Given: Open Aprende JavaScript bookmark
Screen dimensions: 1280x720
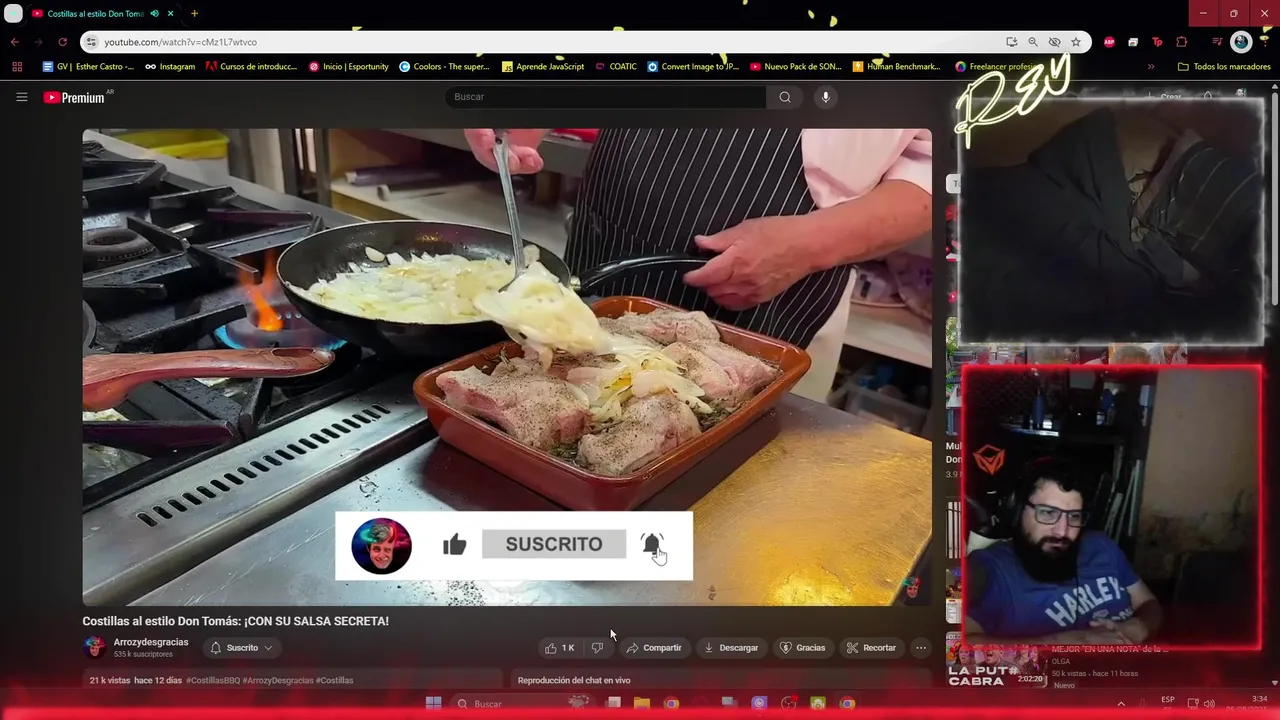Looking at the screenshot, I should click(543, 67).
